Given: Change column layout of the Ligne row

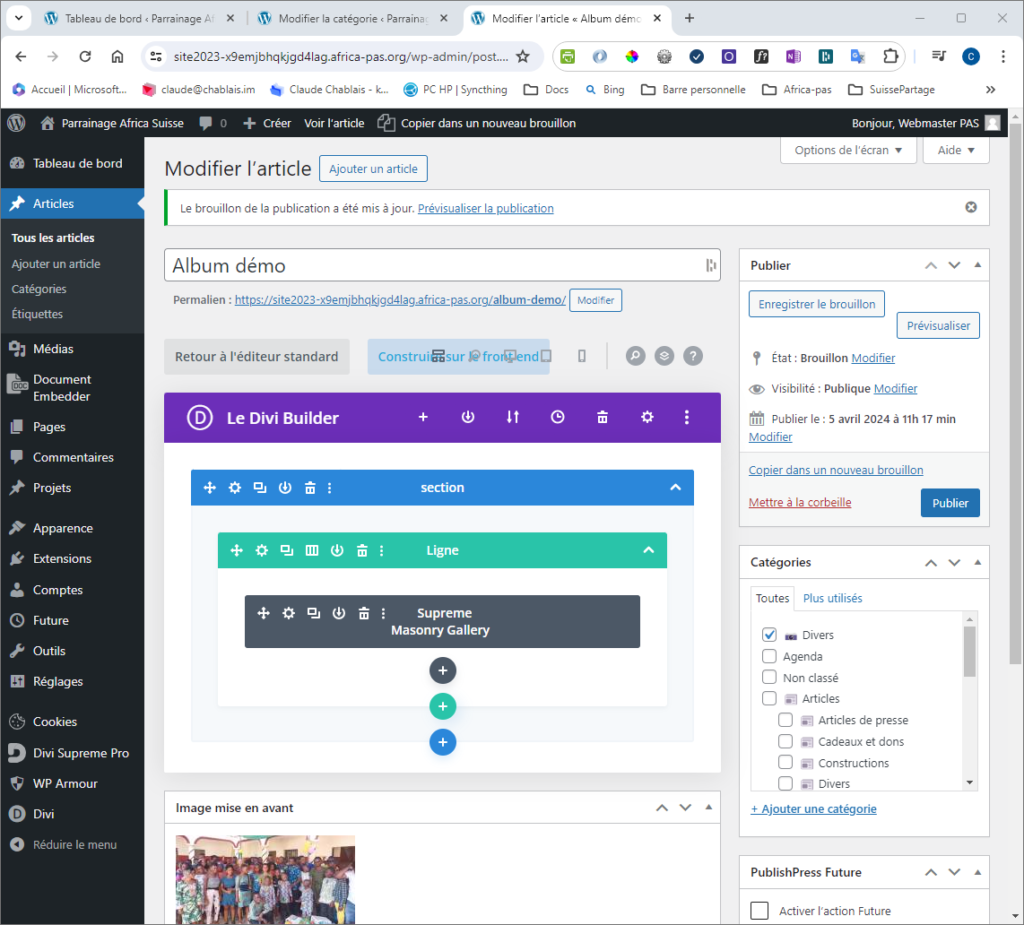Looking at the screenshot, I should pos(312,550).
